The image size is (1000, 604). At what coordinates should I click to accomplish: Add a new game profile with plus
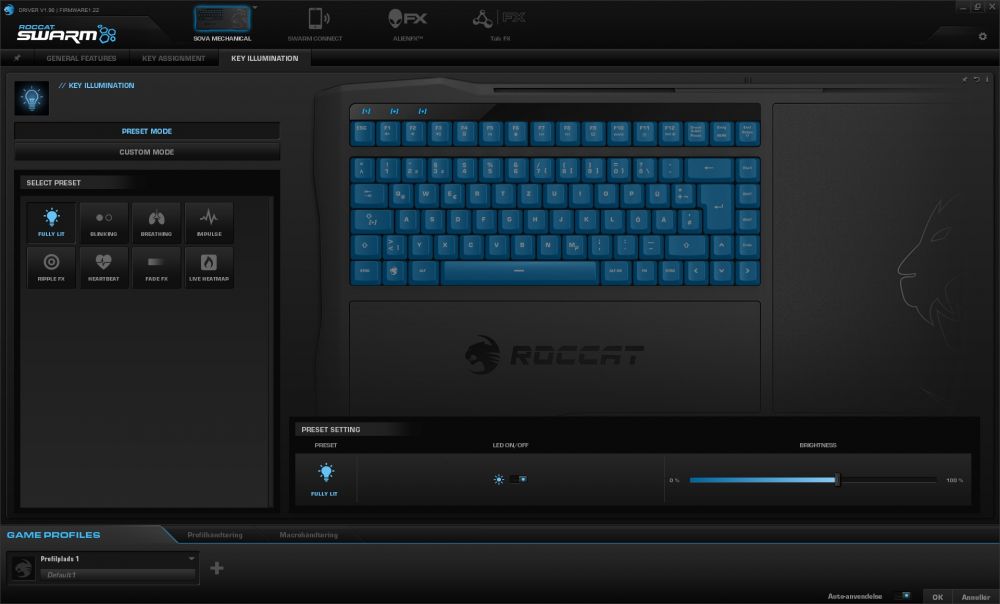217,568
